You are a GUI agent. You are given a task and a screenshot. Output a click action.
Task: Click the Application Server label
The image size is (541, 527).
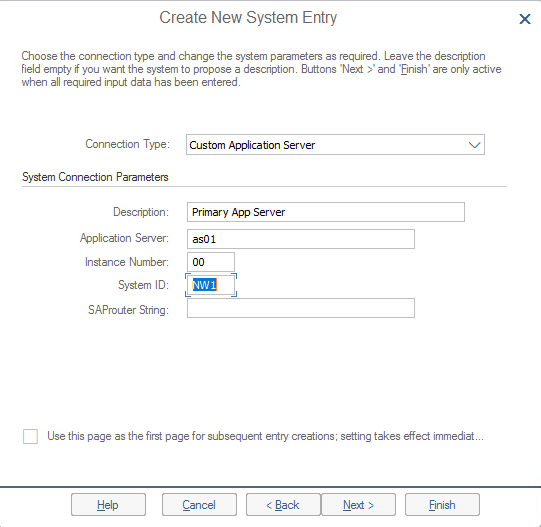pos(124,238)
